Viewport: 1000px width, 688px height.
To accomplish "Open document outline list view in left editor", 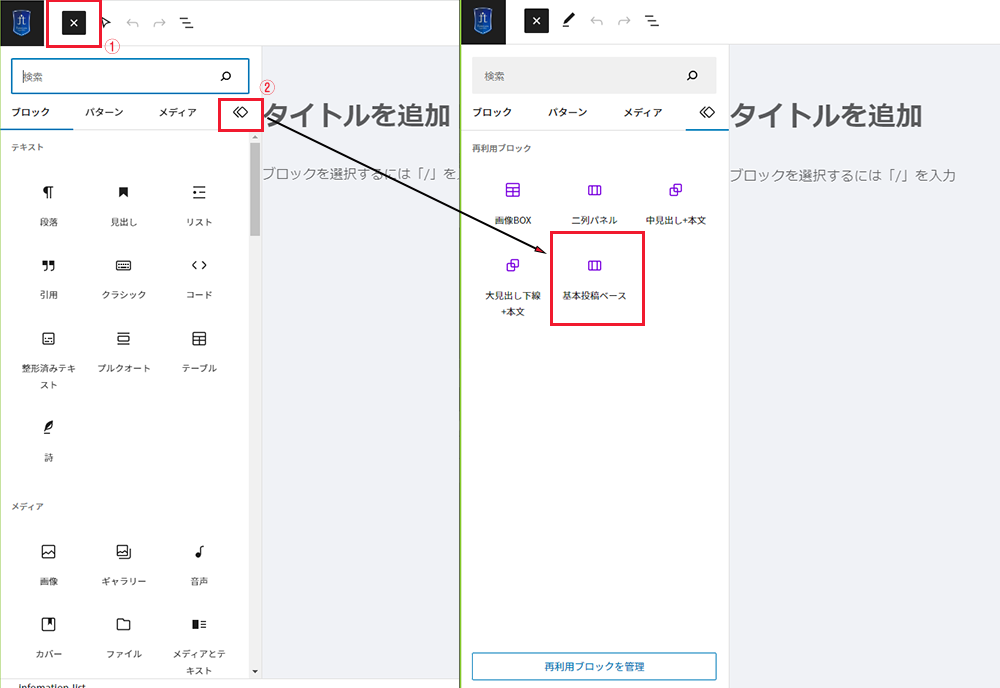I will tap(186, 24).
